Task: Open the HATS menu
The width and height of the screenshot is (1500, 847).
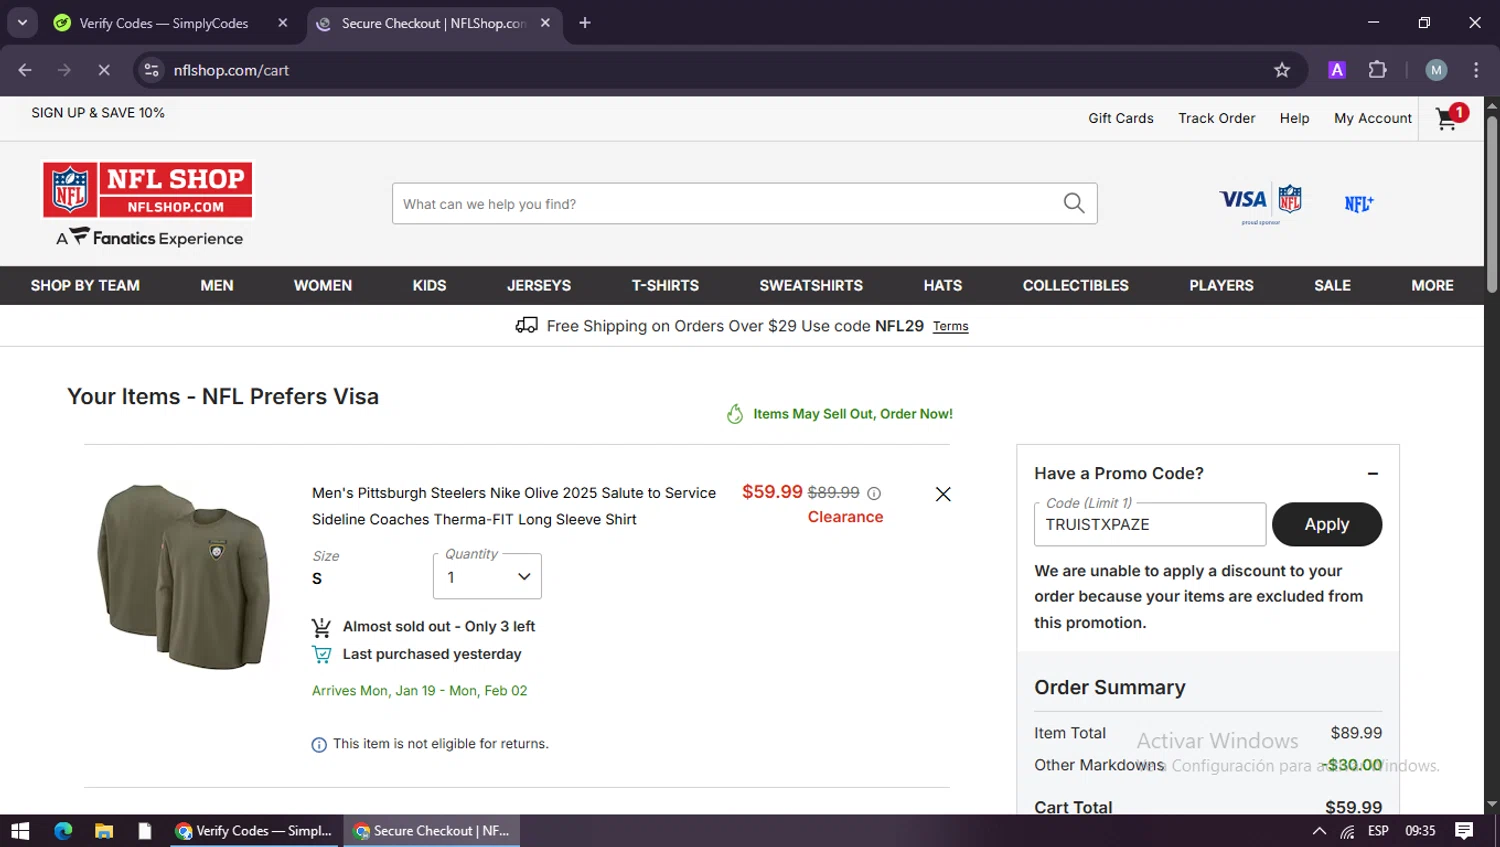Action: 943,286
